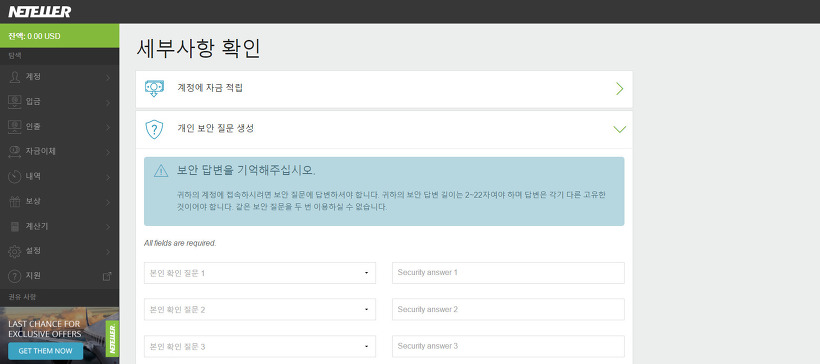Image resolution: width=820 pixels, height=364 pixels.
Task: Select the 내역 menu entry
Action: click(x=60, y=177)
